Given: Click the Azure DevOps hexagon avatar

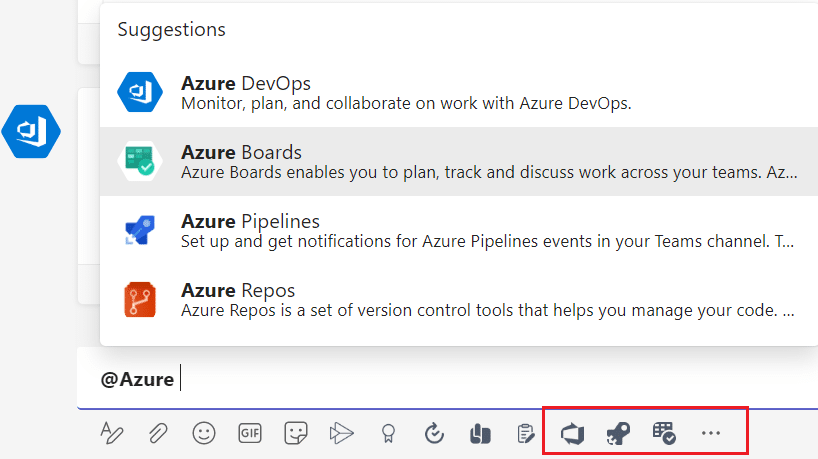Looking at the screenshot, I should (x=31, y=131).
